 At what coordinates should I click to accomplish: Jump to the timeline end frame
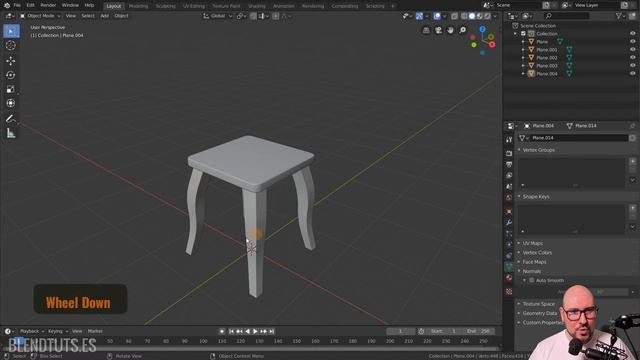272,331
